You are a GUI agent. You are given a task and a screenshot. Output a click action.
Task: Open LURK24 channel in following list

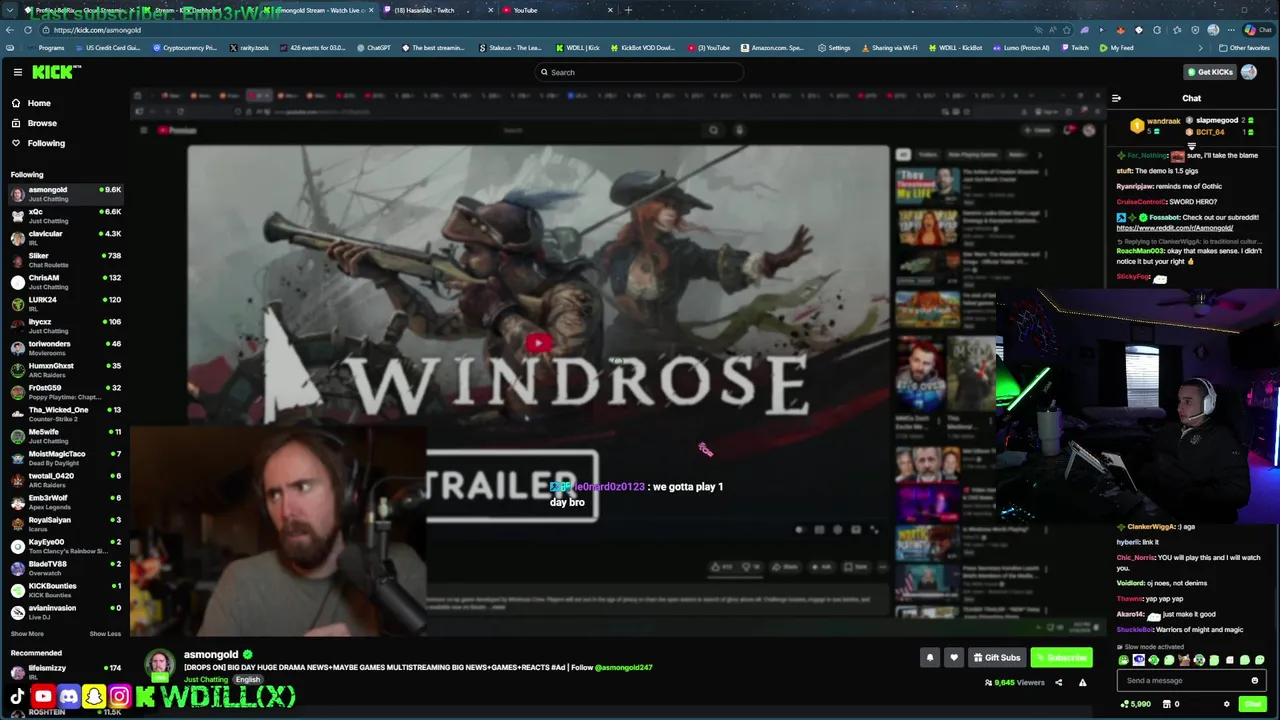click(x=65, y=304)
